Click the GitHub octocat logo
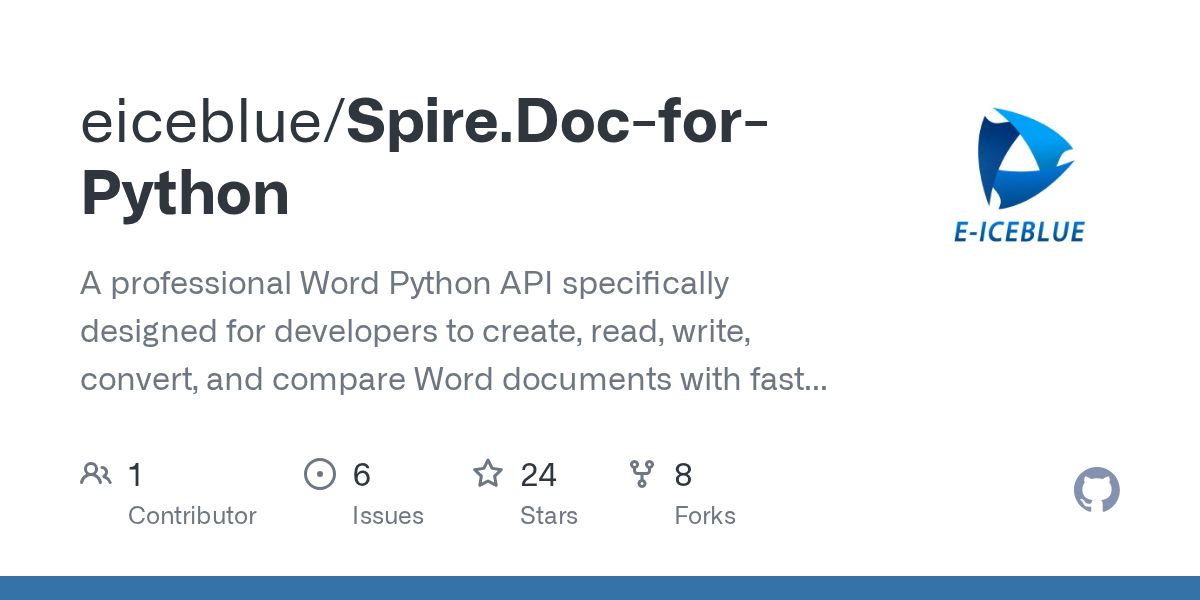Image resolution: width=1200 pixels, height=600 pixels. [x=1097, y=491]
